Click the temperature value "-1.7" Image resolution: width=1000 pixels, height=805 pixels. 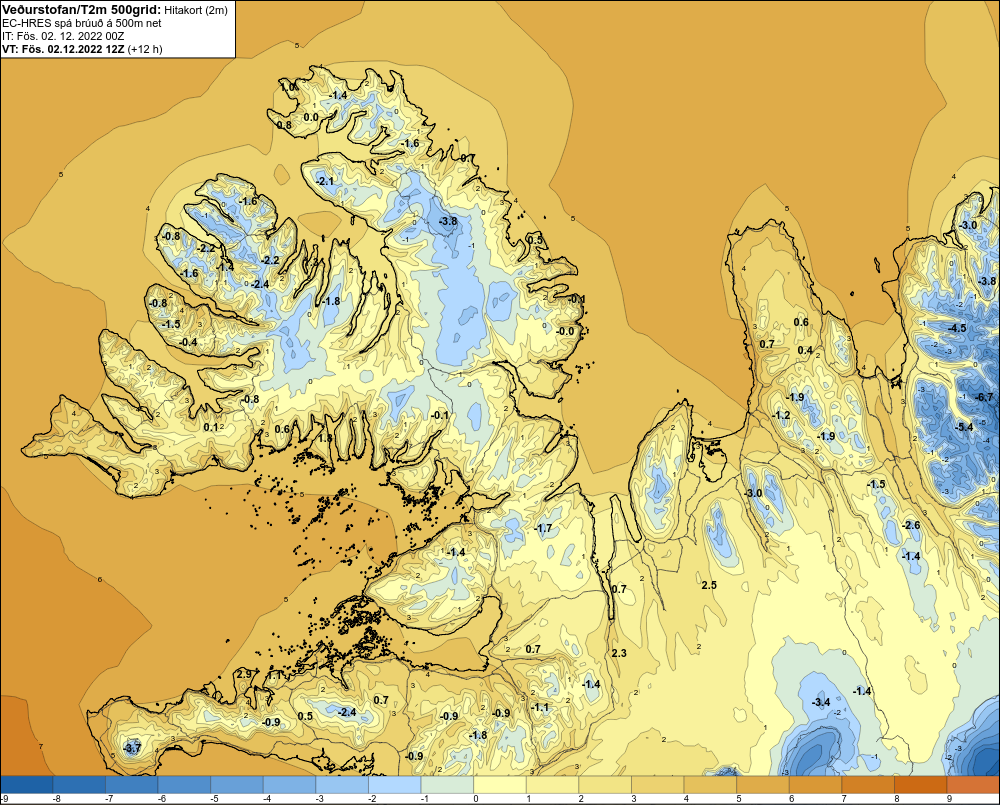(x=543, y=528)
